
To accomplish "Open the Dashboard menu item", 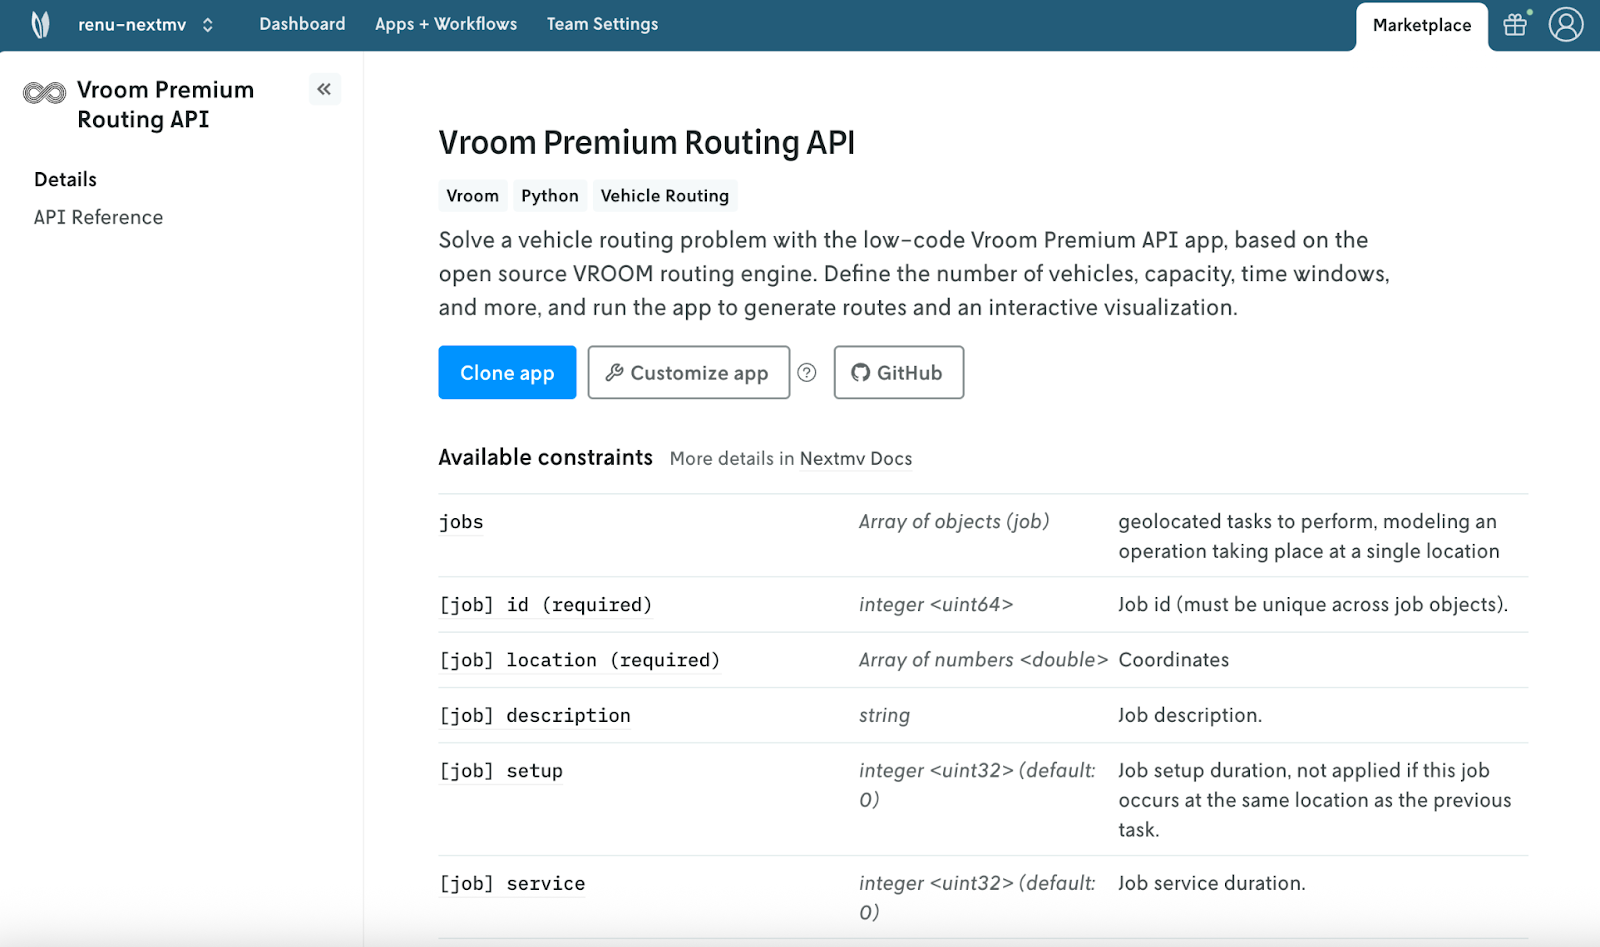I will point(302,24).
